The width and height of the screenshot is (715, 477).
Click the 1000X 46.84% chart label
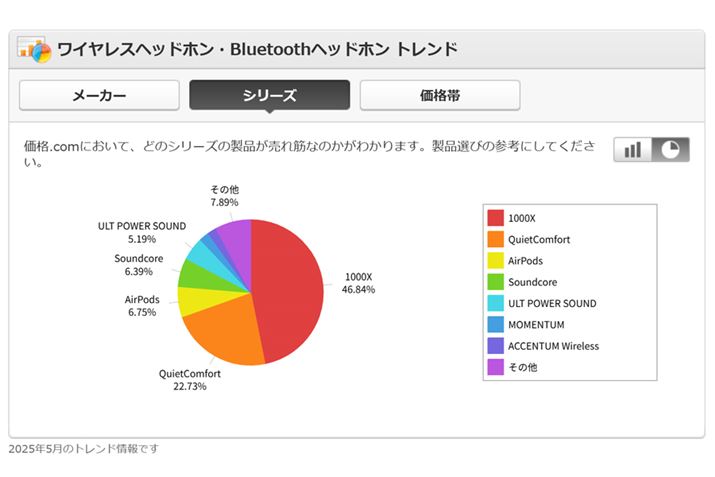tap(357, 283)
